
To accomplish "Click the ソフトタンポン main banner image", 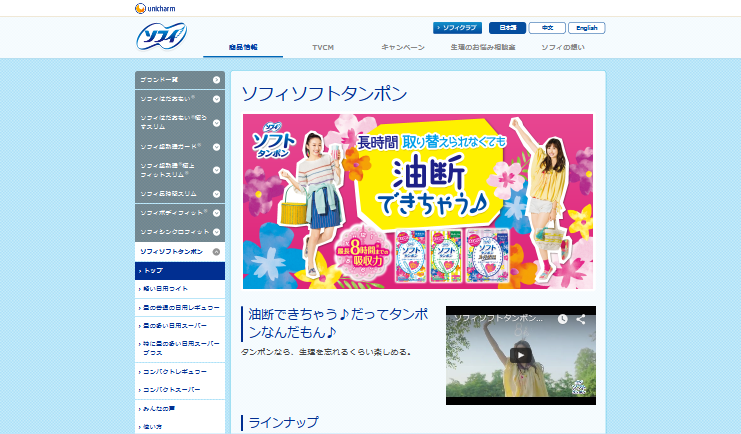I will pos(418,201).
